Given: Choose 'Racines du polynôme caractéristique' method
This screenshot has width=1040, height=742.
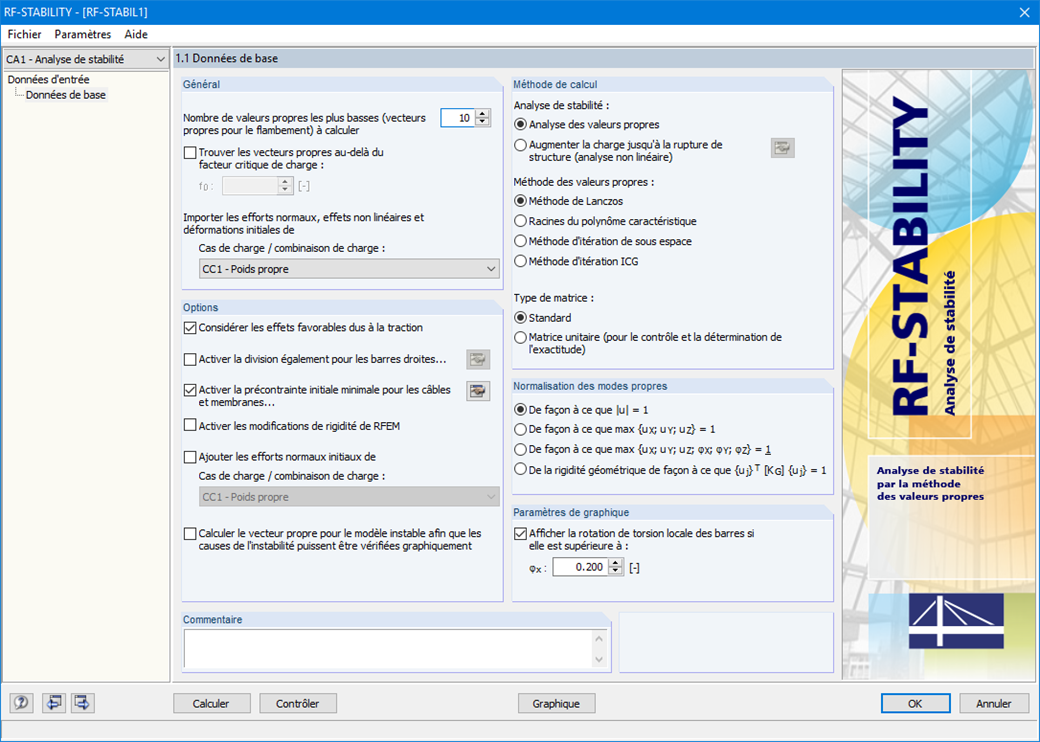Looking at the screenshot, I should tap(521, 221).
